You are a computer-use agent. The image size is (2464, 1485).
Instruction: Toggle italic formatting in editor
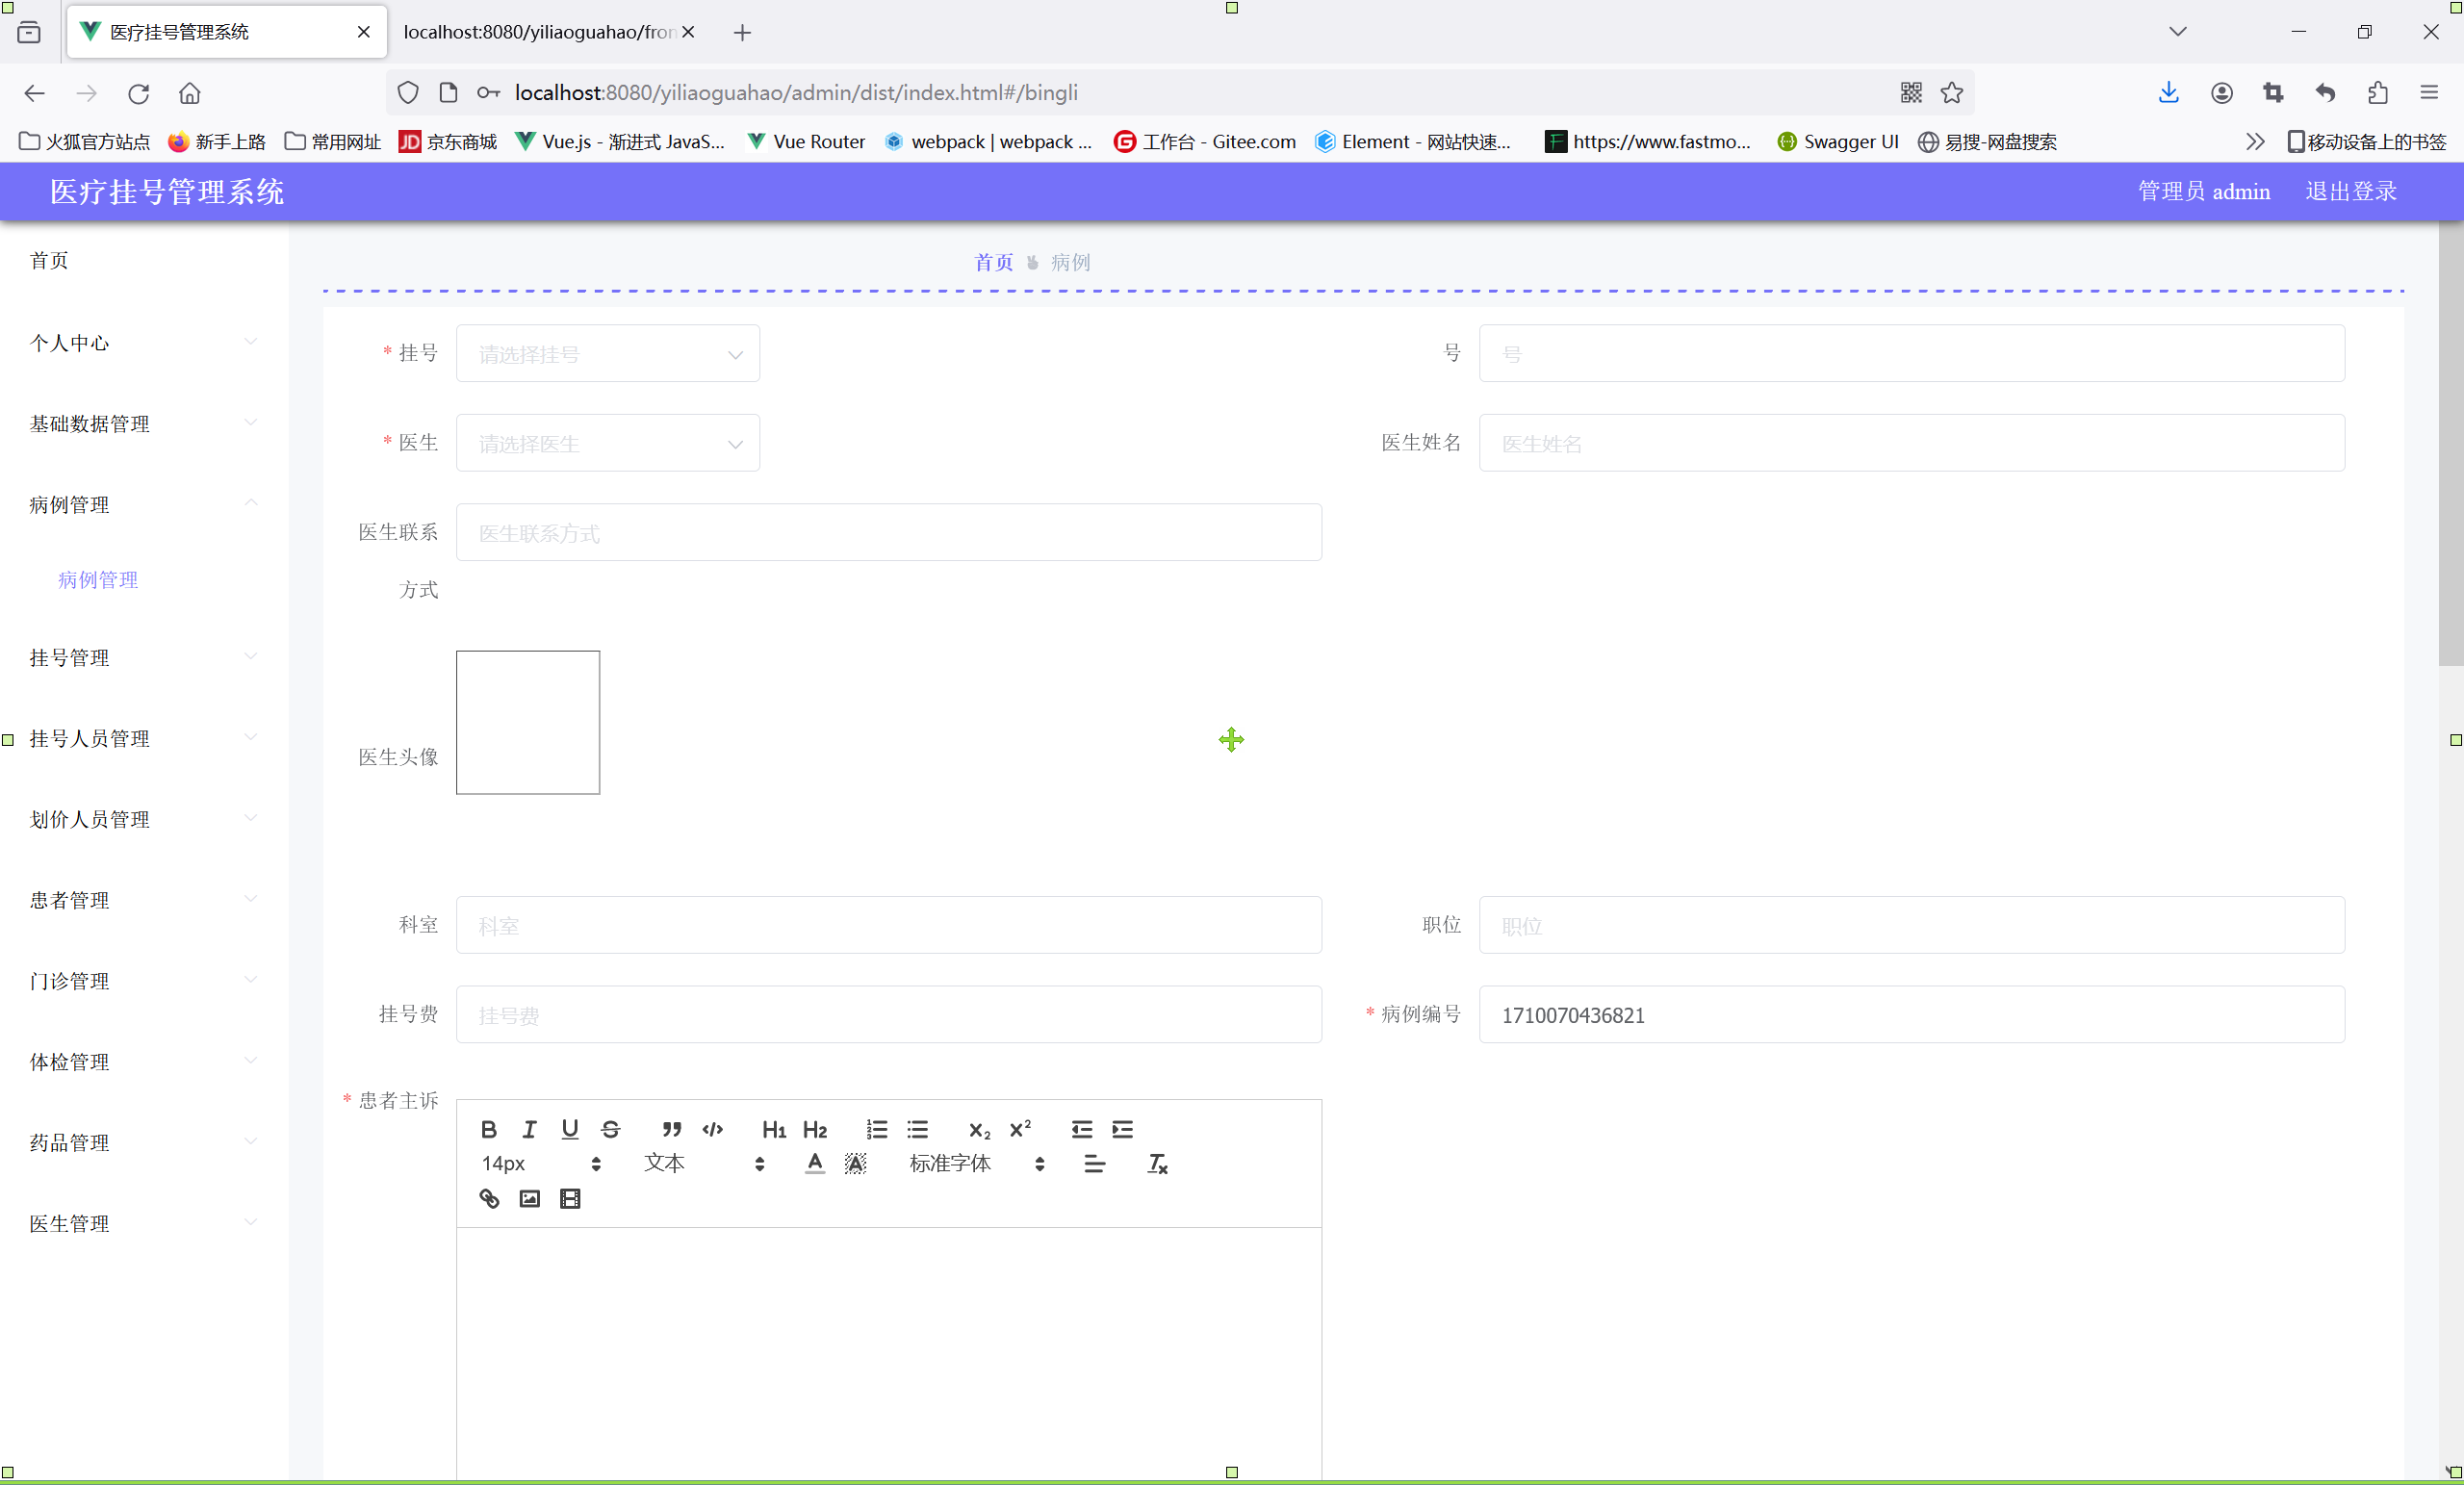tap(529, 1129)
